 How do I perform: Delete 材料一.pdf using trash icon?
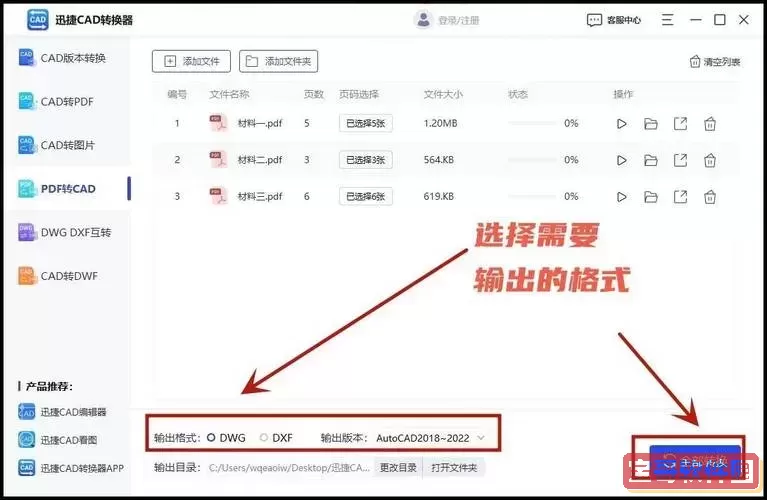(710, 124)
